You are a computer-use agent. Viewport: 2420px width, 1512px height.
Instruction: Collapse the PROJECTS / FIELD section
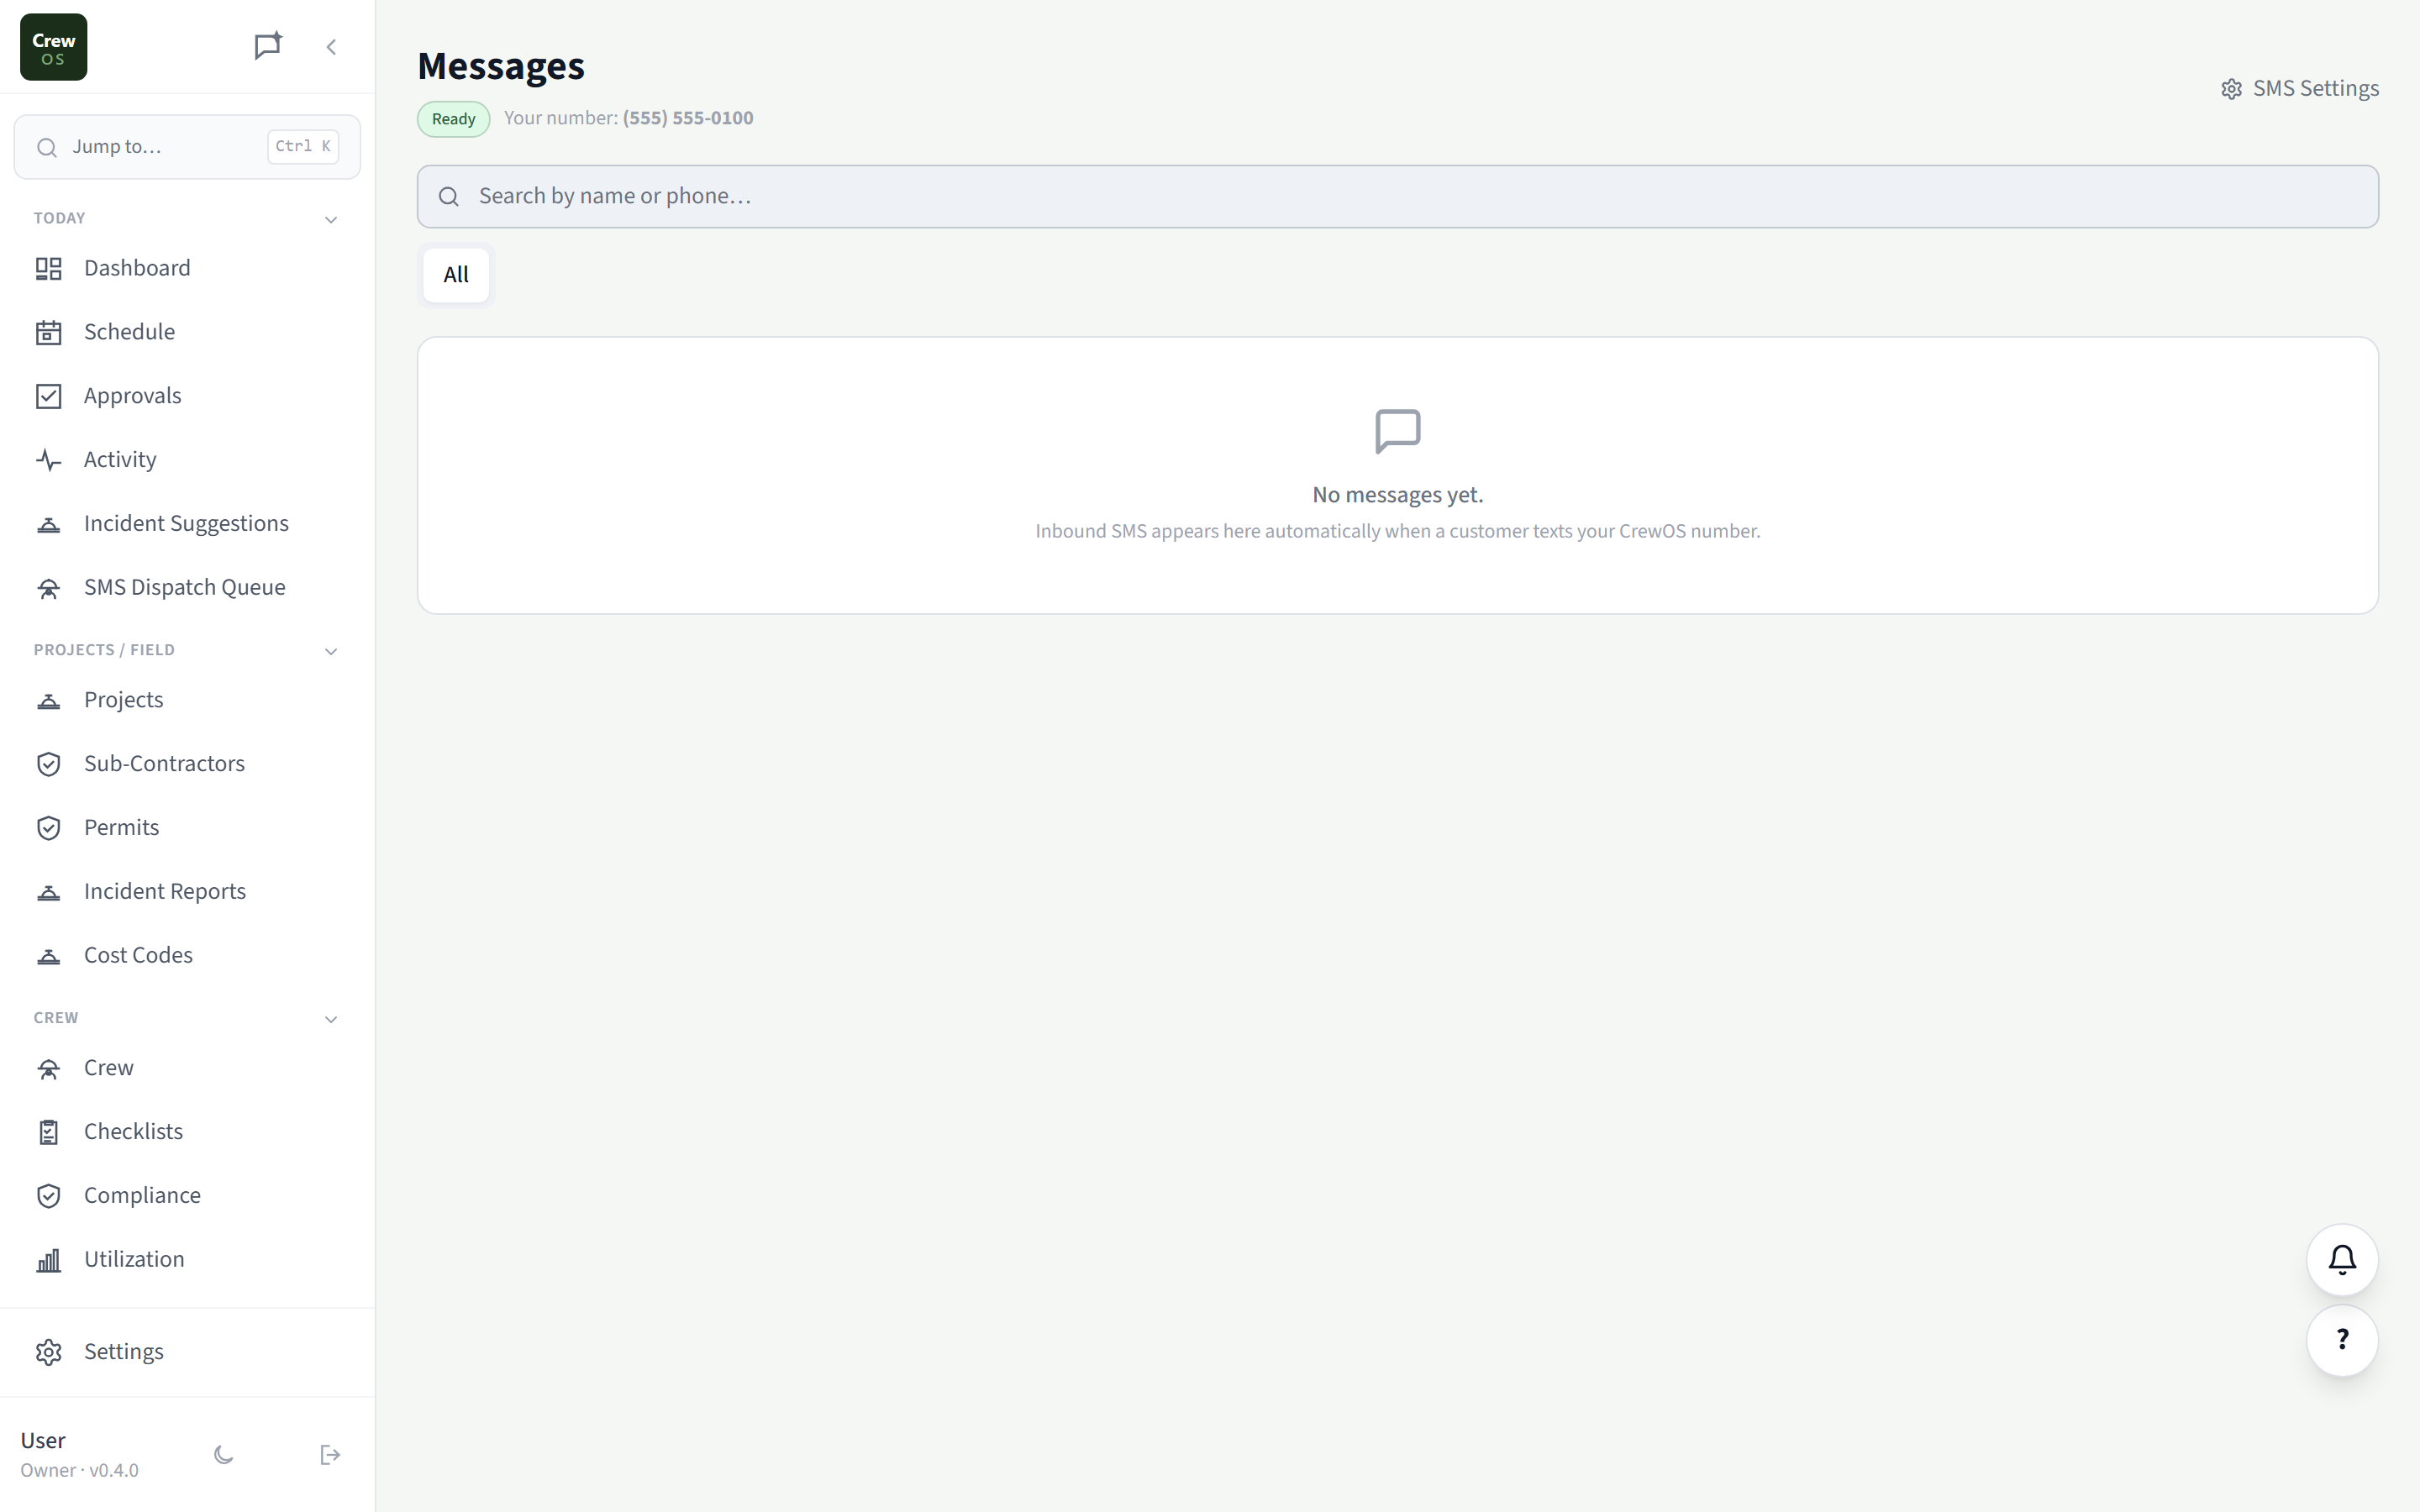tap(331, 651)
